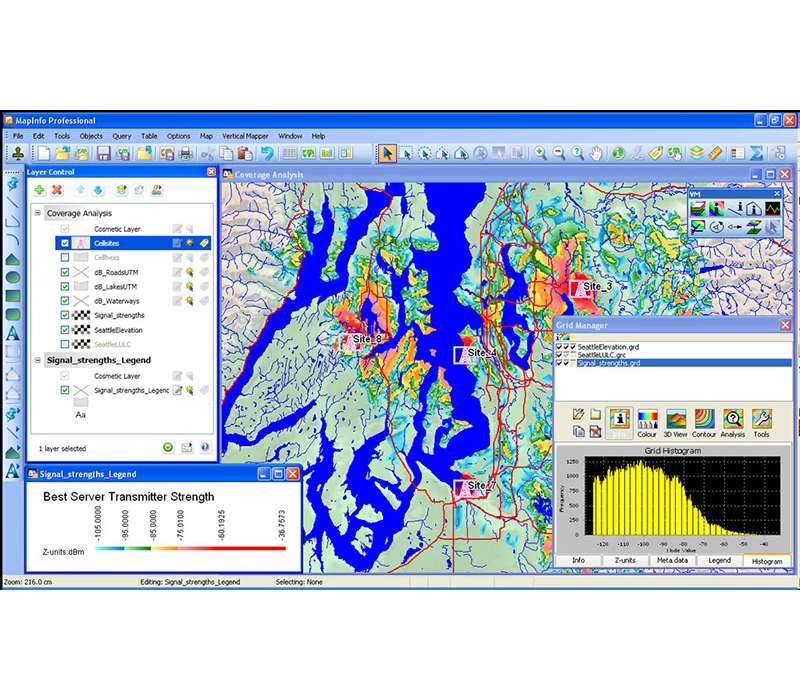This screenshot has width=800, height=692.
Task: Select the dB_Waterways layer name
Action: [x=117, y=301]
